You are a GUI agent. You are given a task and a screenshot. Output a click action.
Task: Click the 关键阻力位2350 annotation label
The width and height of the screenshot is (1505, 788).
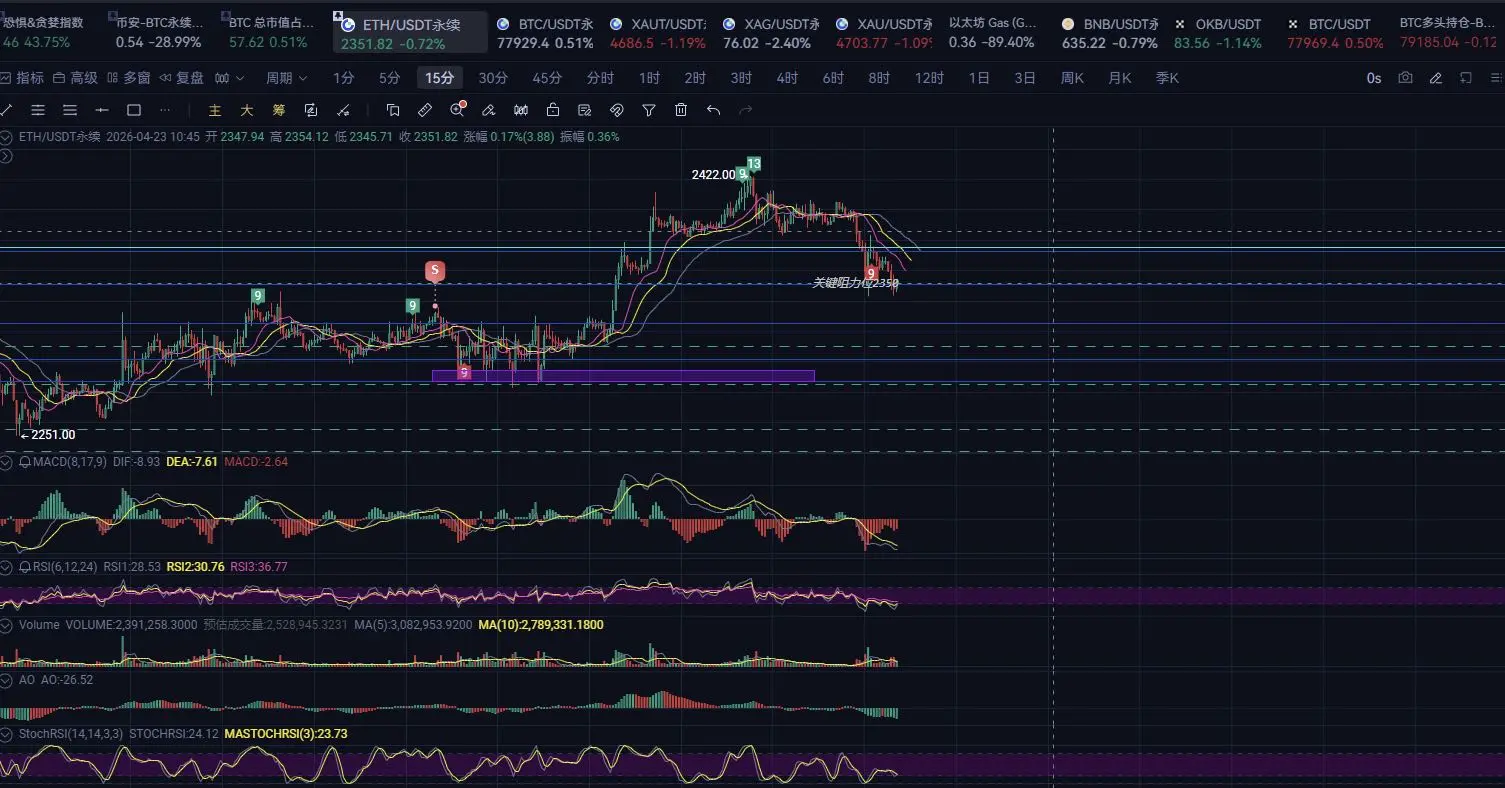coord(855,284)
